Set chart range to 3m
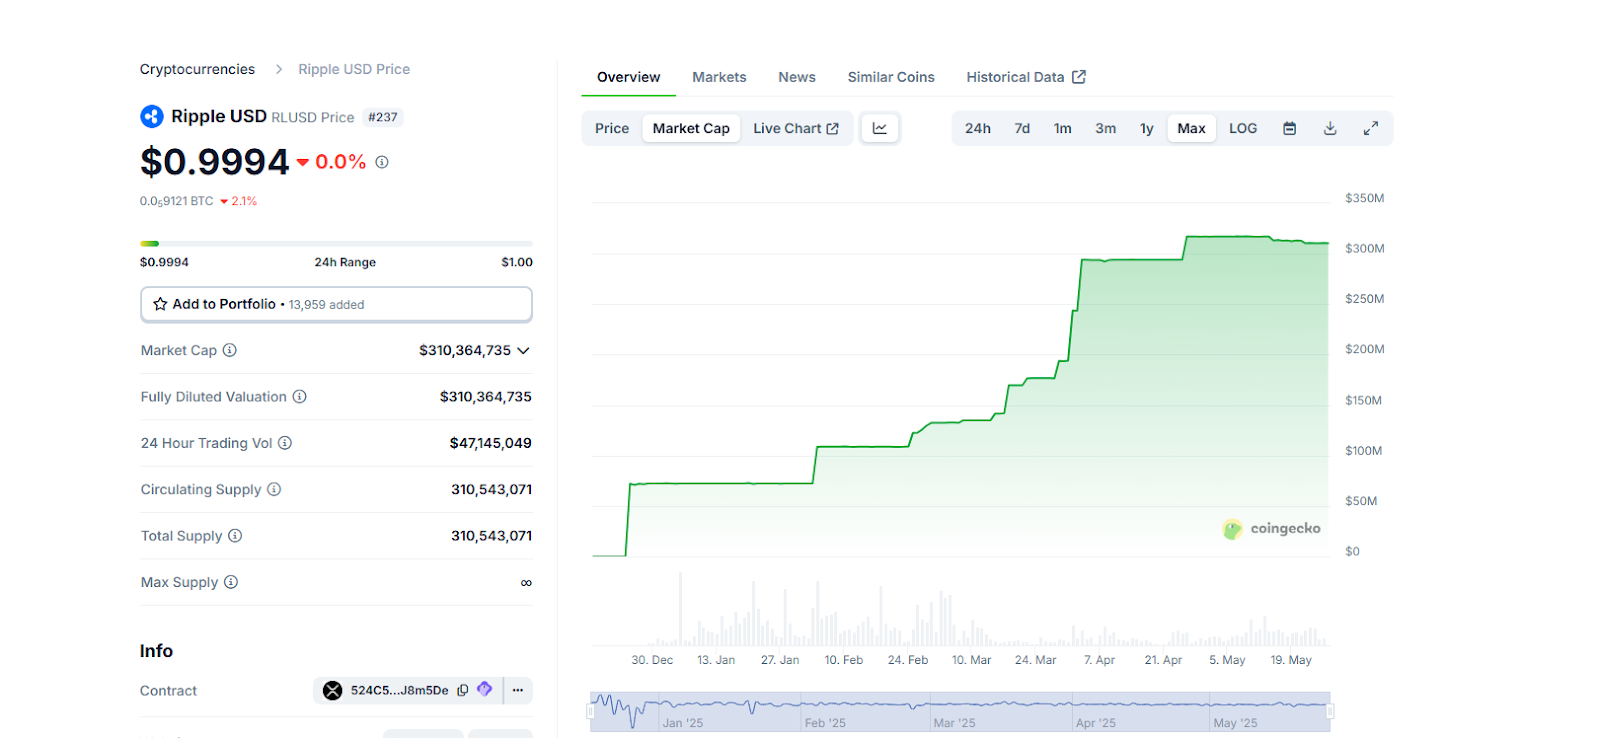The image size is (1600, 738). coord(1106,128)
